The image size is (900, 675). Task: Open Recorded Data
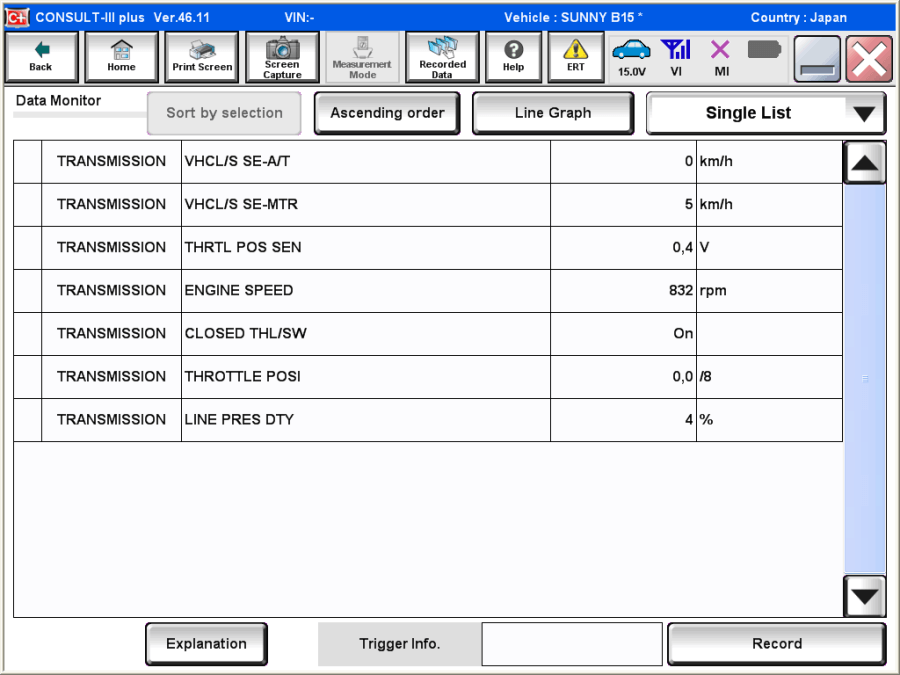442,57
